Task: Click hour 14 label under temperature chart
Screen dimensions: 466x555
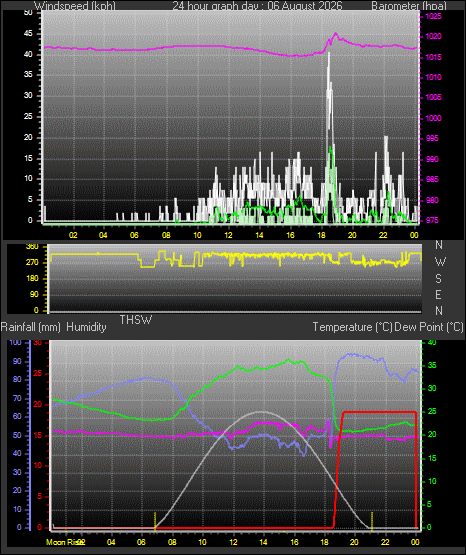Action: coord(263,542)
